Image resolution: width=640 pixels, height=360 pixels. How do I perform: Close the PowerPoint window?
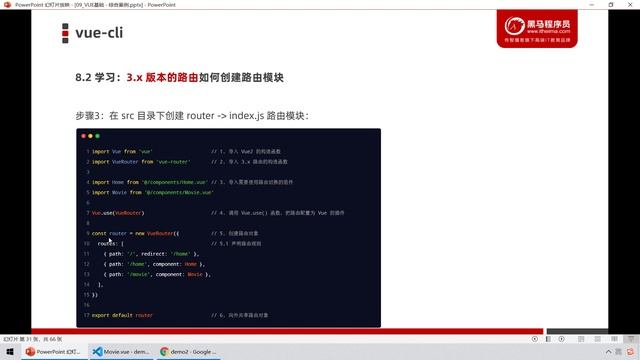coord(630,4)
